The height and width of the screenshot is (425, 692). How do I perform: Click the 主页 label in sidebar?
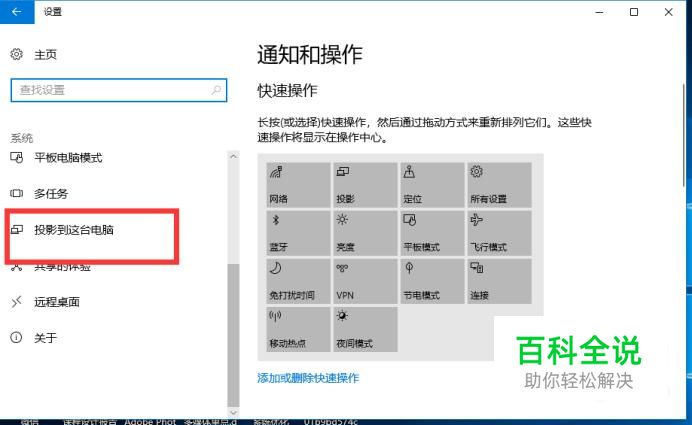45,55
